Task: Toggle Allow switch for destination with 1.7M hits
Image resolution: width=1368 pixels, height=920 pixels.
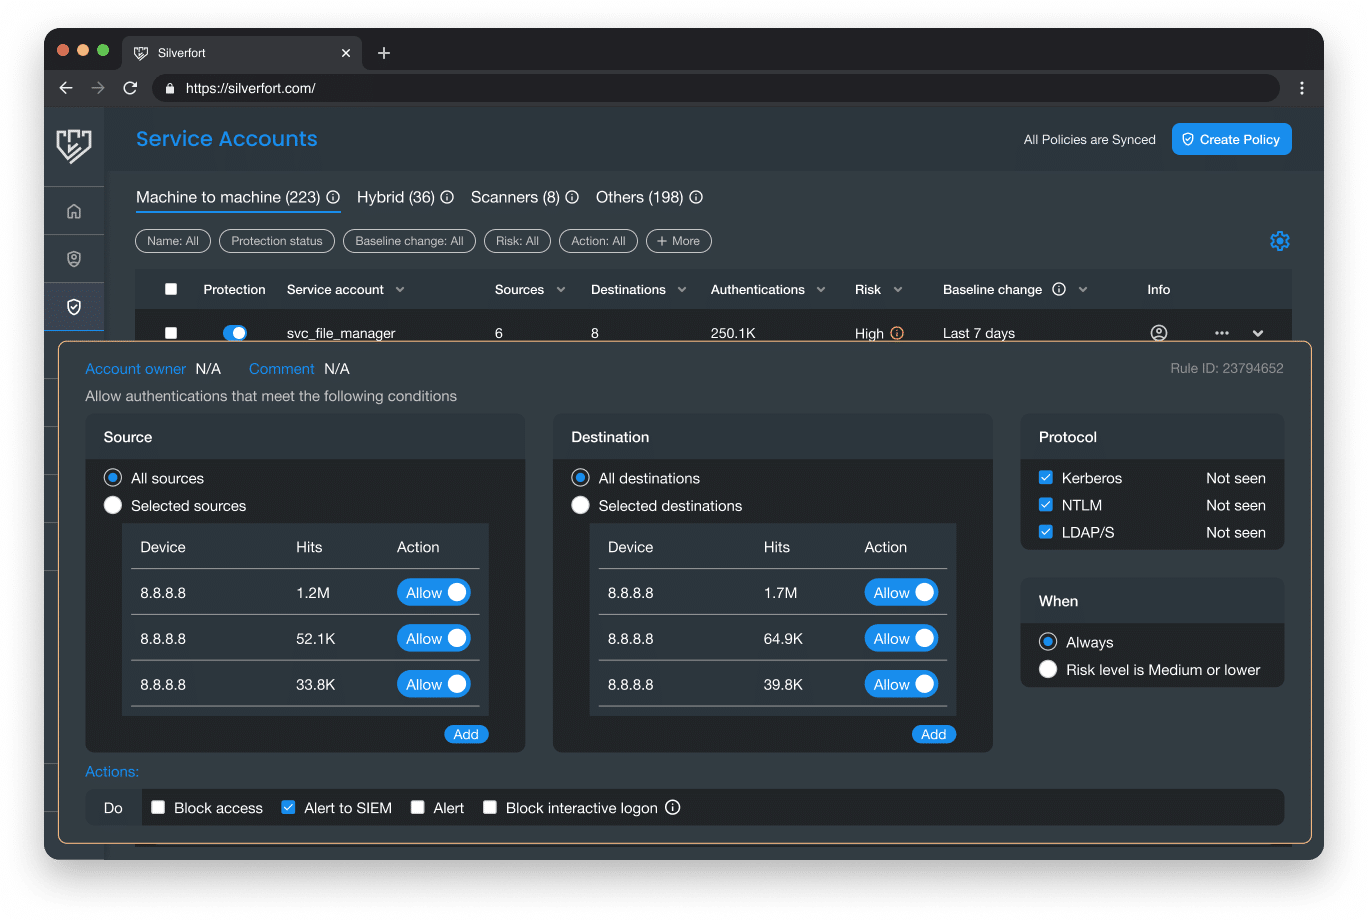Action: tap(901, 592)
